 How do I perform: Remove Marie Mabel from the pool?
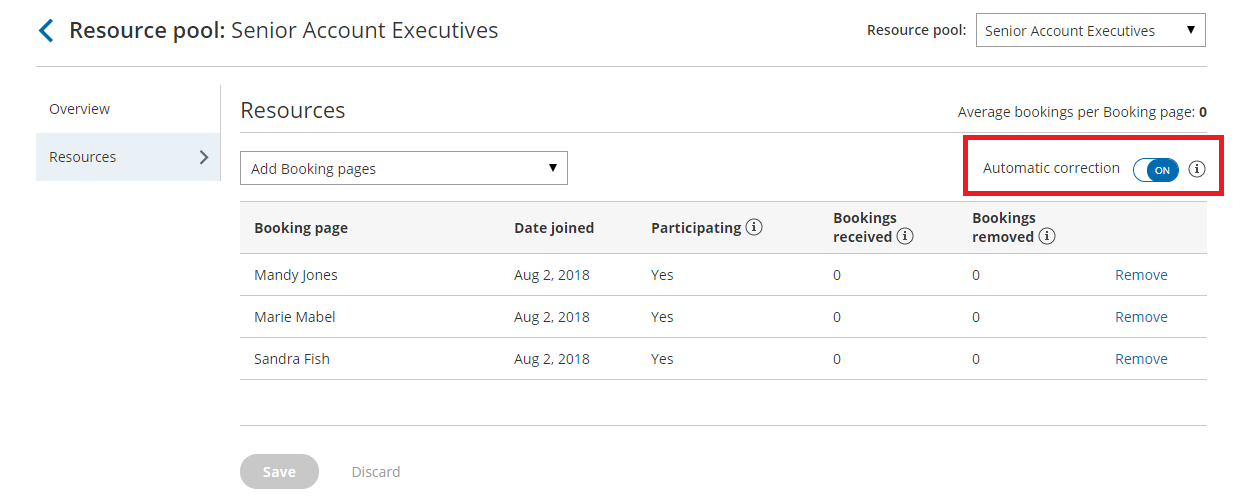pos(1141,317)
